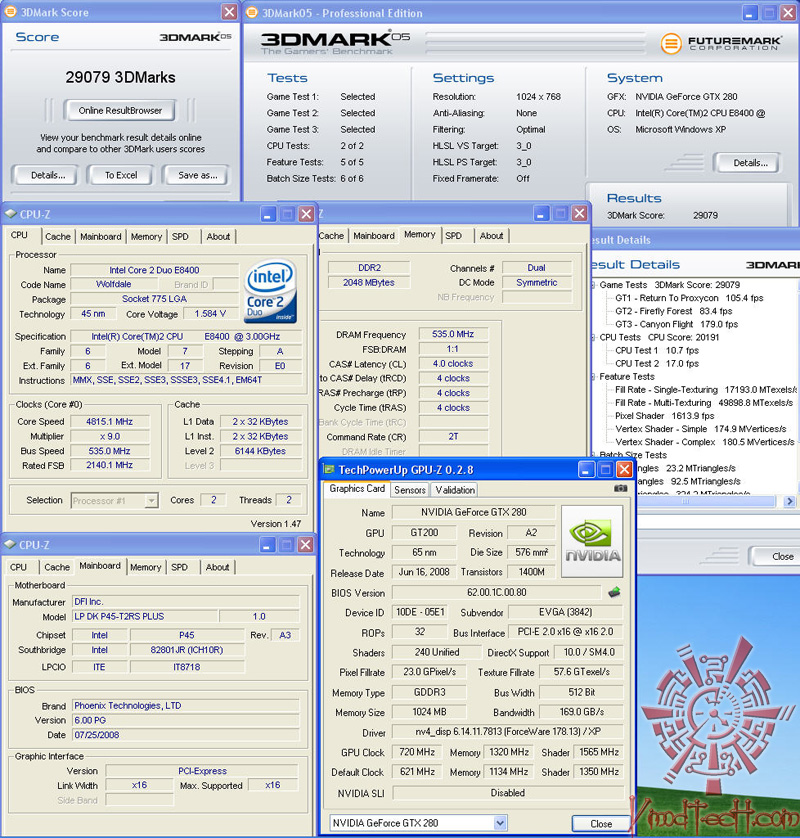Open the GPU selector dropdown in GPU-Z
Screen dimensions: 800x838
500,823
